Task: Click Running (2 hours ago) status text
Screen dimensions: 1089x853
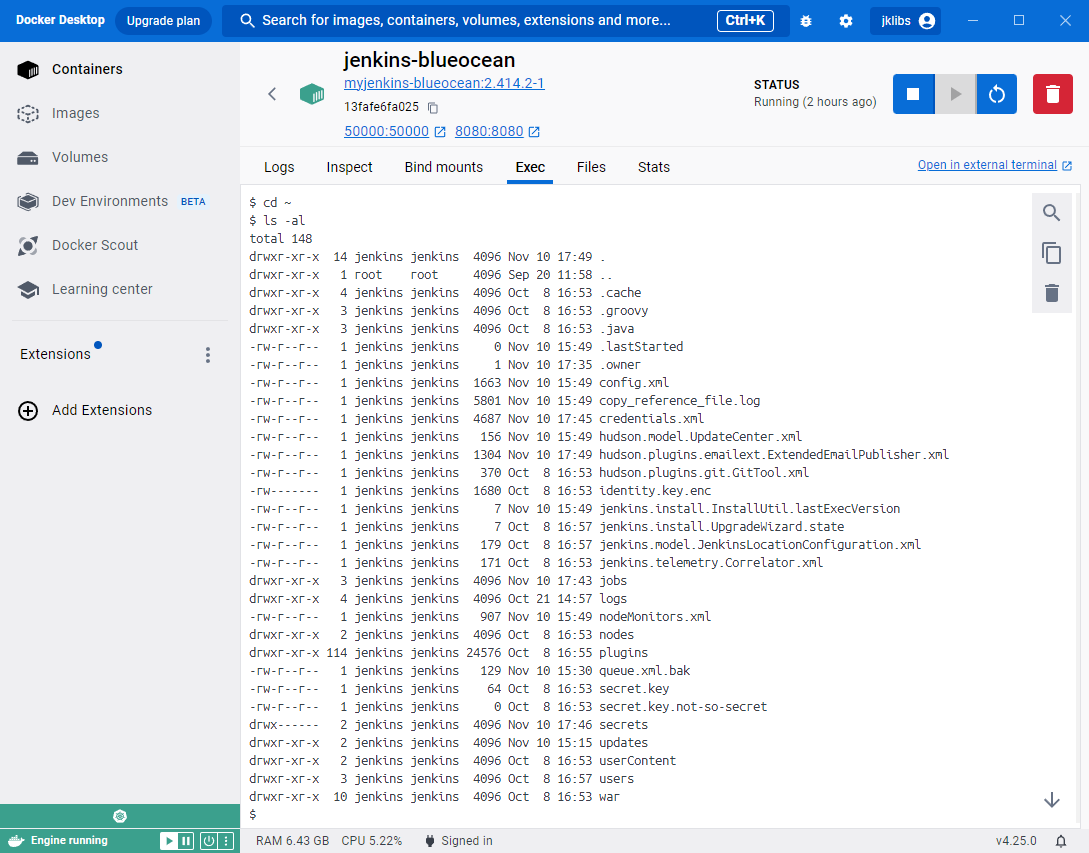Action: [x=815, y=102]
